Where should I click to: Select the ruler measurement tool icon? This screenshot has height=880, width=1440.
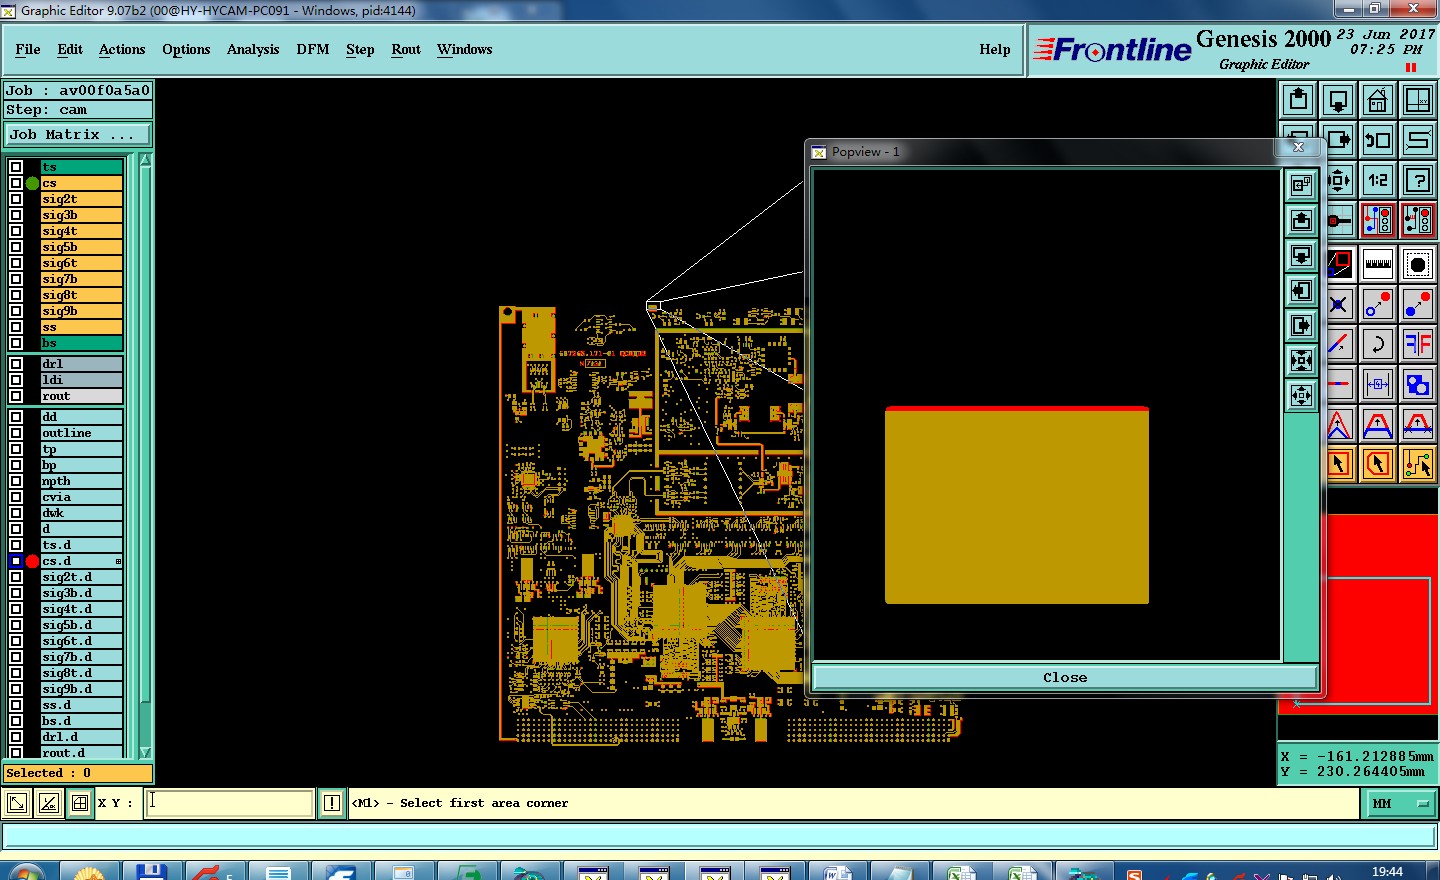[x=1378, y=264]
